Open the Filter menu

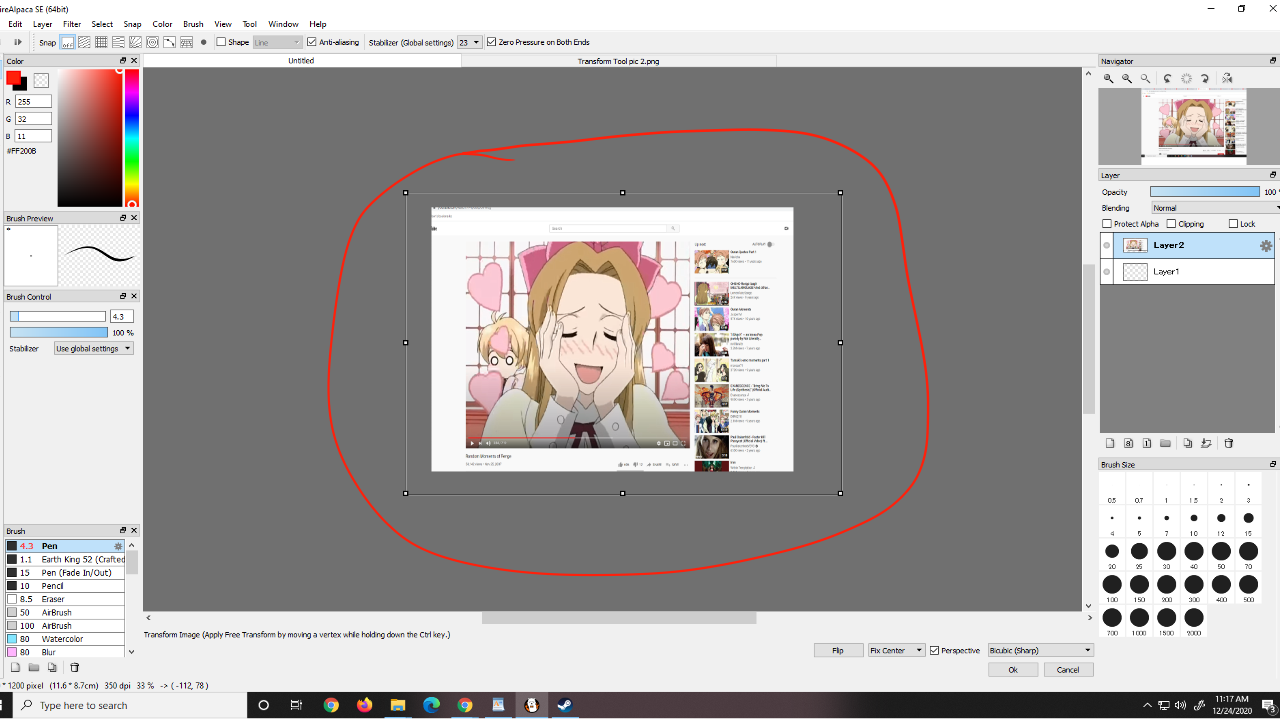[x=72, y=24]
